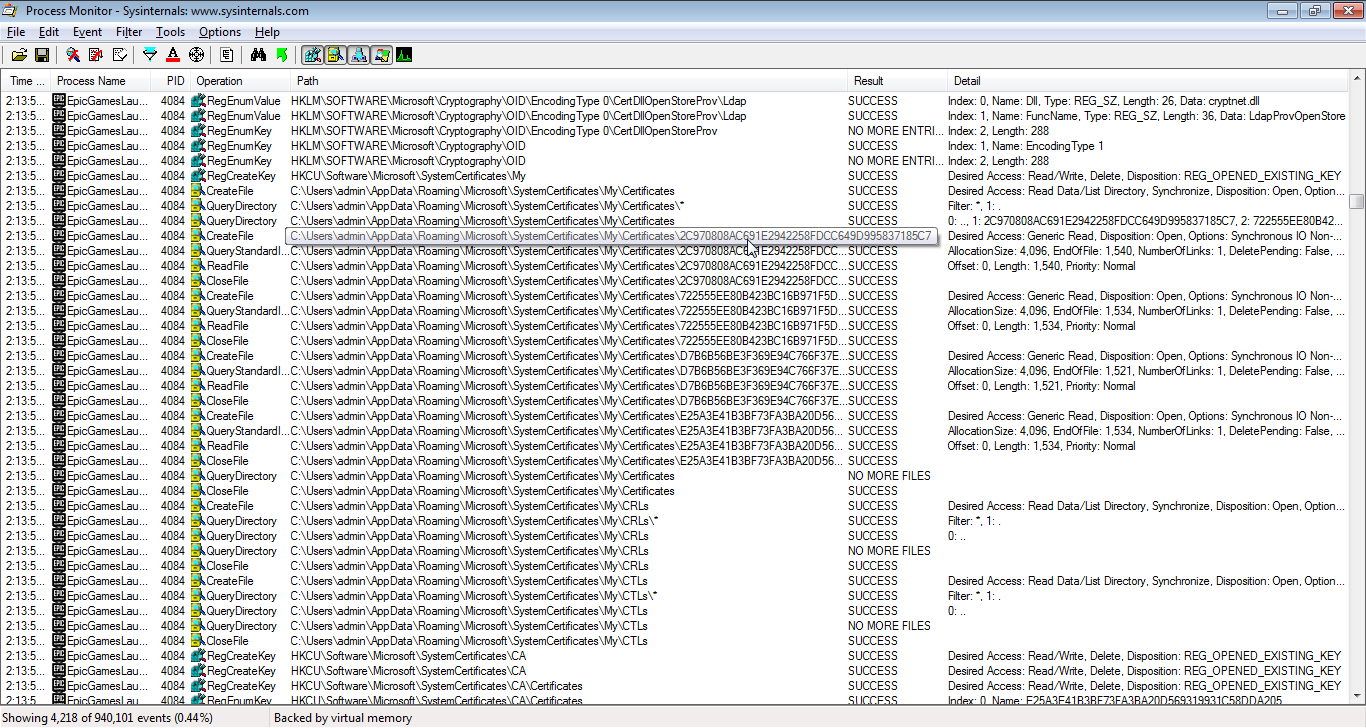Toggle Show Profiling Events graph button

click(x=404, y=55)
